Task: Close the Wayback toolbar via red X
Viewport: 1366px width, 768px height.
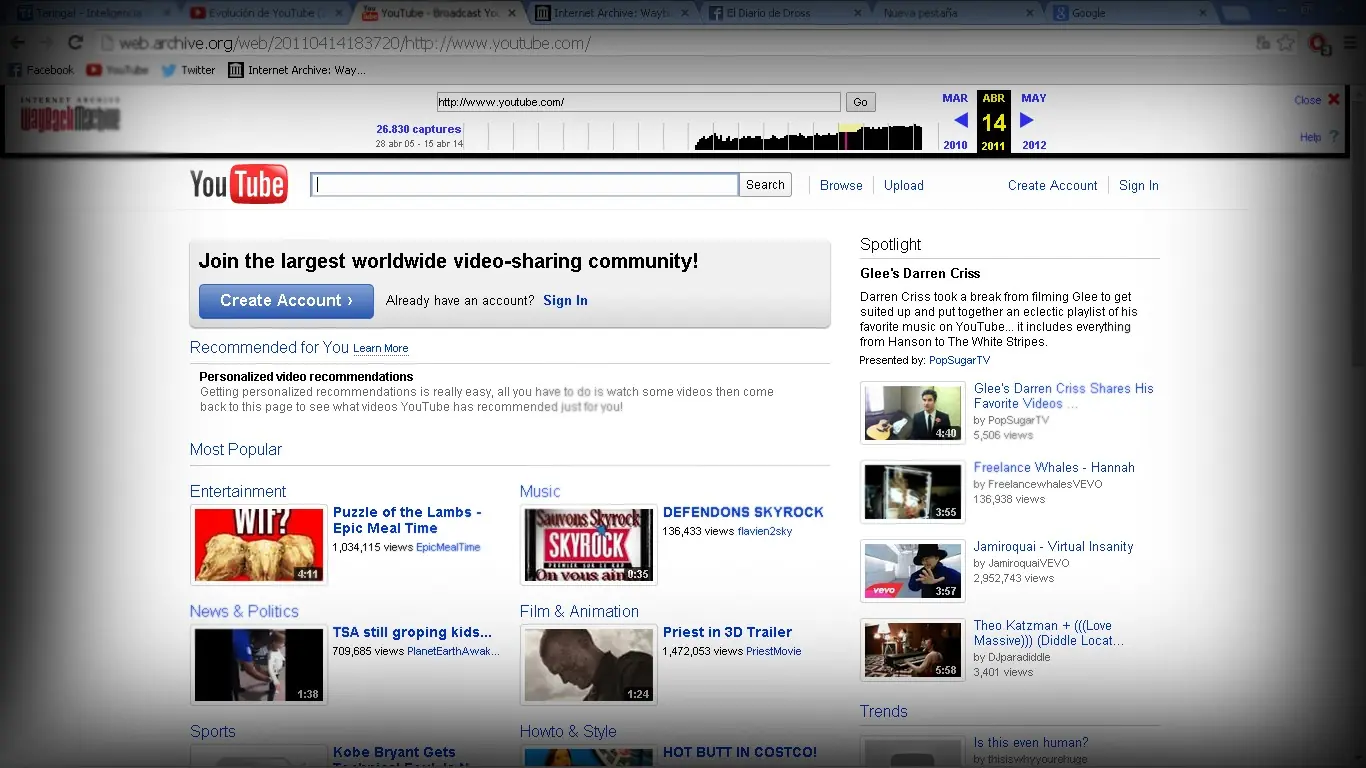Action: [x=1333, y=99]
